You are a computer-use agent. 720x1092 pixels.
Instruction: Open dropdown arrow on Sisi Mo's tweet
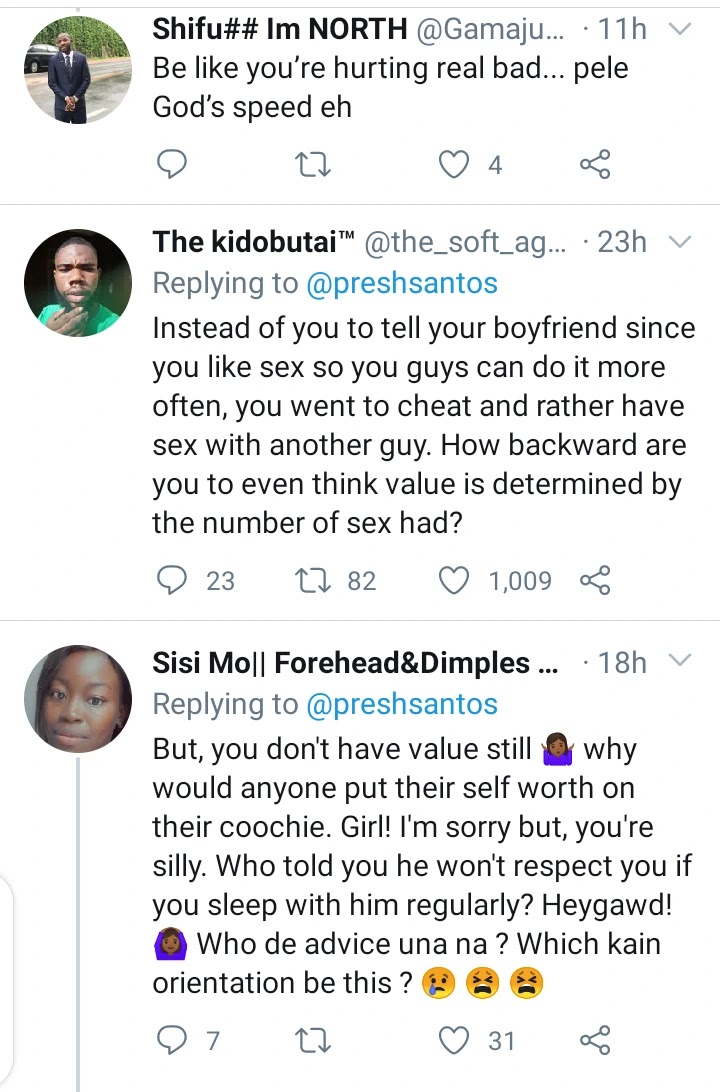pos(679,661)
